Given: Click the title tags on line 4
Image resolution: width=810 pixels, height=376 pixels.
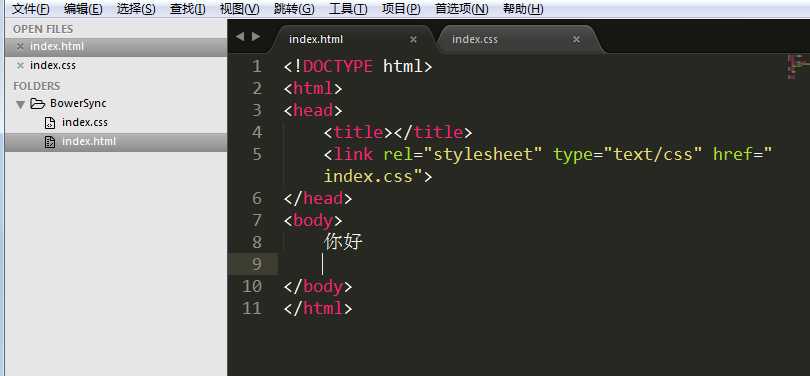Looking at the screenshot, I should pyautogui.click(x=397, y=133).
